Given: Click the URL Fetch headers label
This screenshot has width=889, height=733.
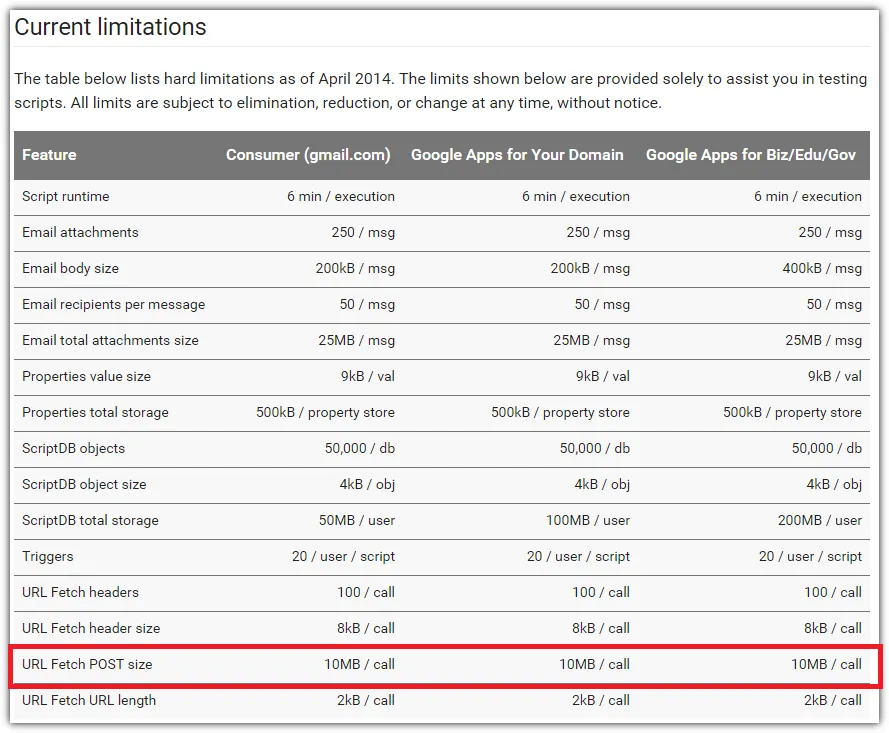Looking at the screenshot, I should (80, 592).
